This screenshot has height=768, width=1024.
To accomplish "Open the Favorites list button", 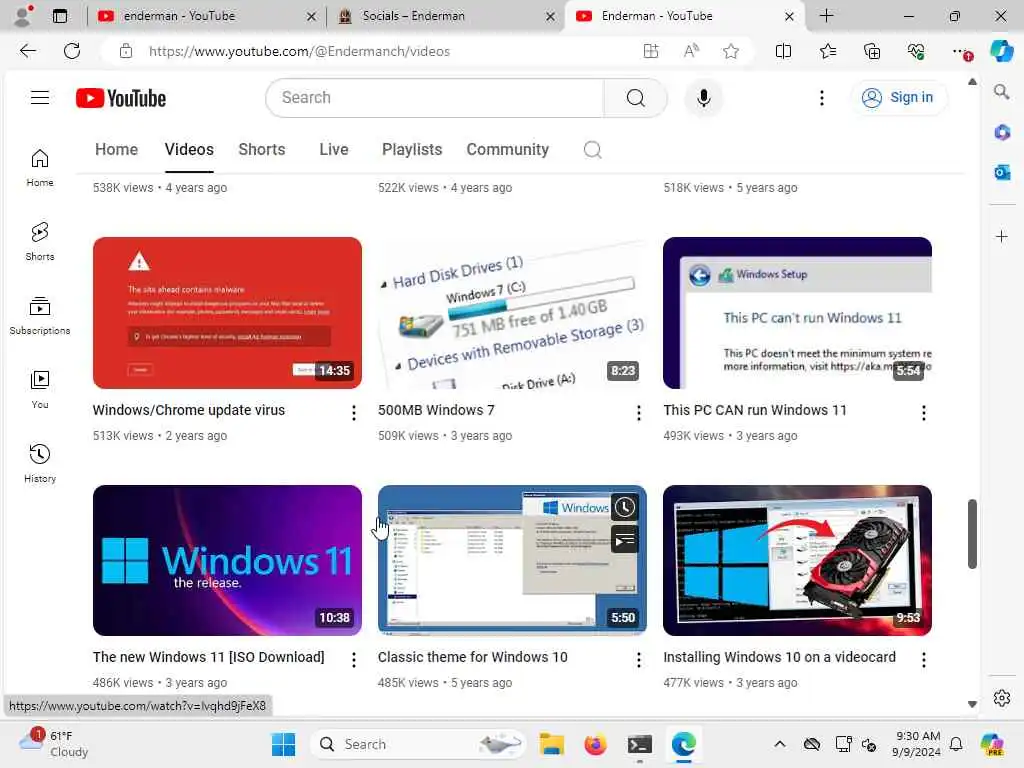I will click(x=827, y=51).
